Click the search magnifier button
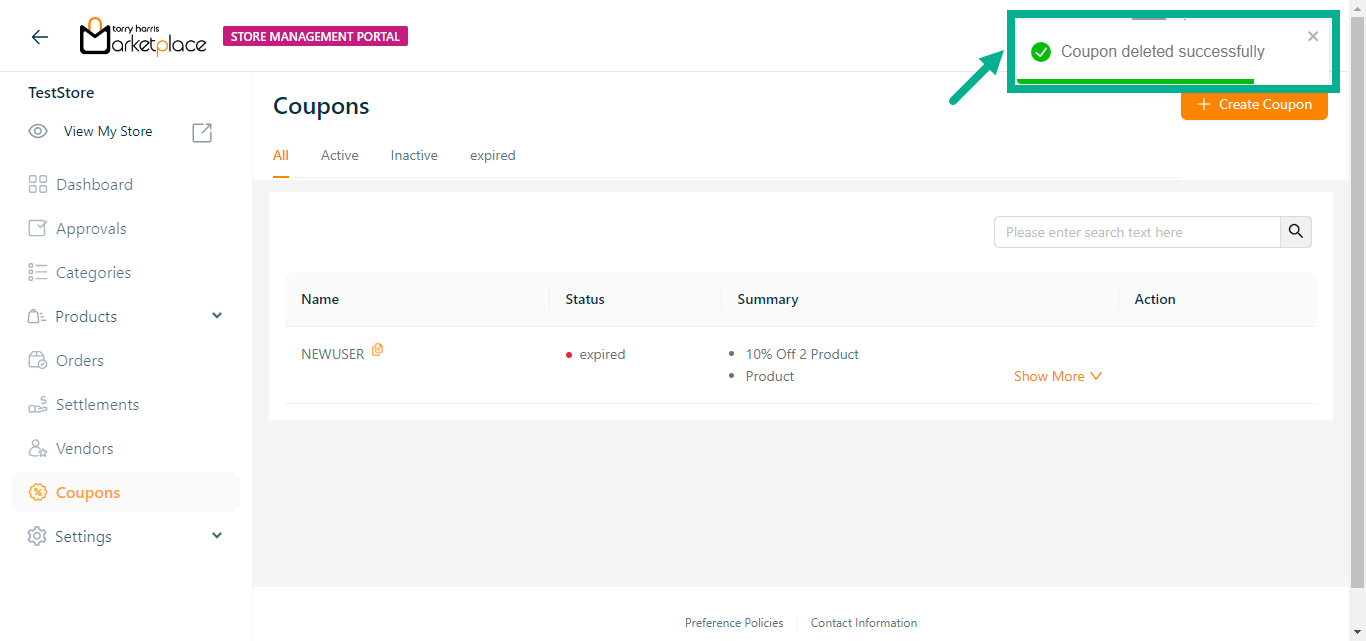The image size is (1366, 641). point(1295,232)
